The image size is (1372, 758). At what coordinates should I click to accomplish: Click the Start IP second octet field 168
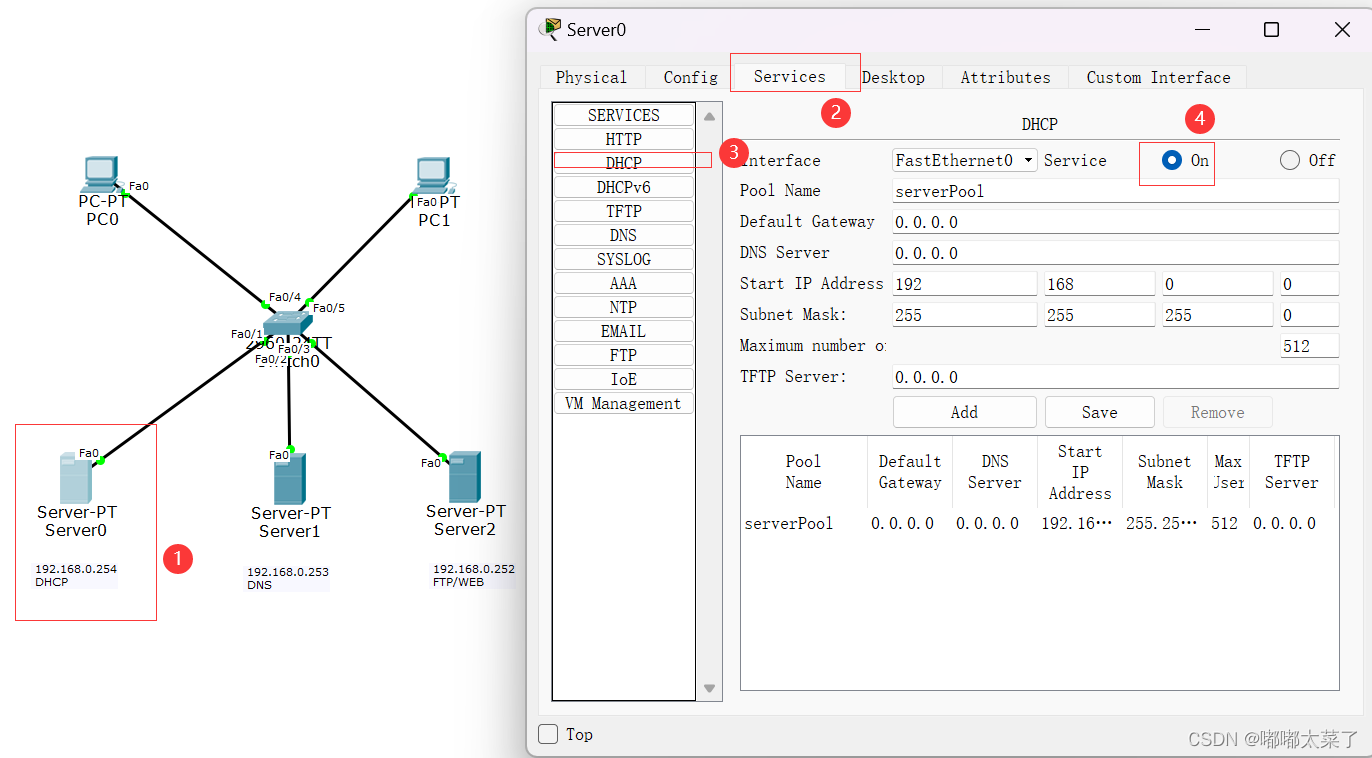tap(1100, 284)
